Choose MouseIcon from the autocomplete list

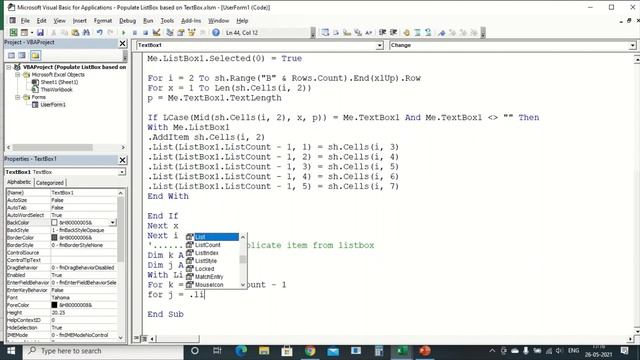(x=209, y=284)
